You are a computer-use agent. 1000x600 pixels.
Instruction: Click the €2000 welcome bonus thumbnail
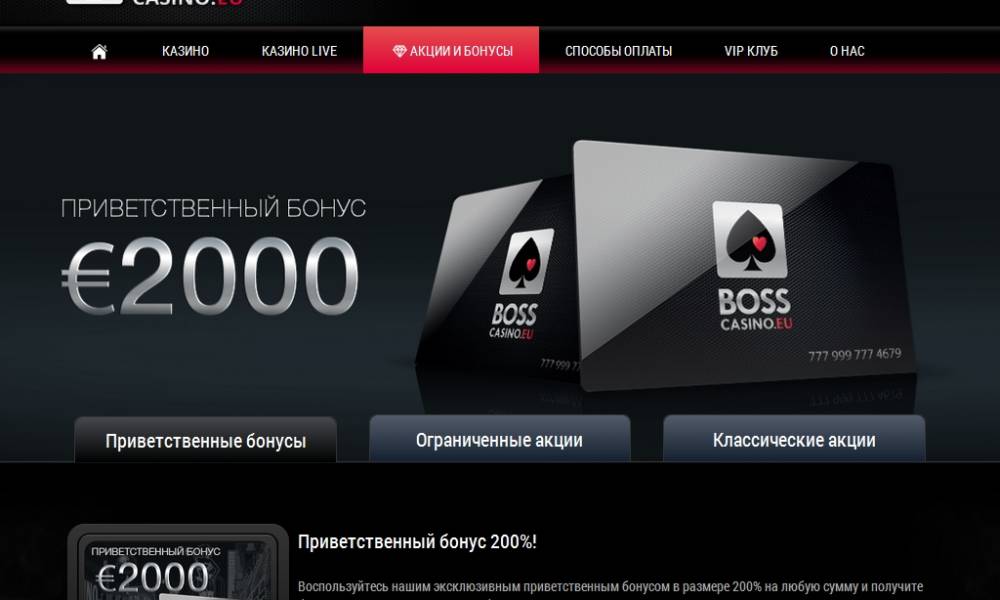pos(178,562)
